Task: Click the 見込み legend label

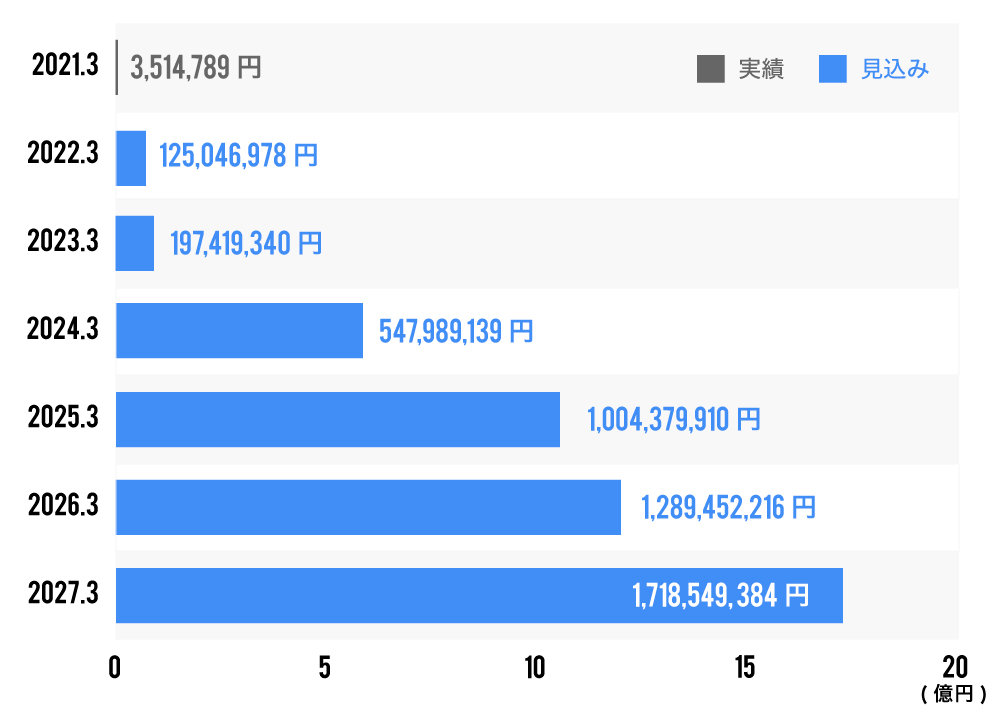Action: coord(895,69)
